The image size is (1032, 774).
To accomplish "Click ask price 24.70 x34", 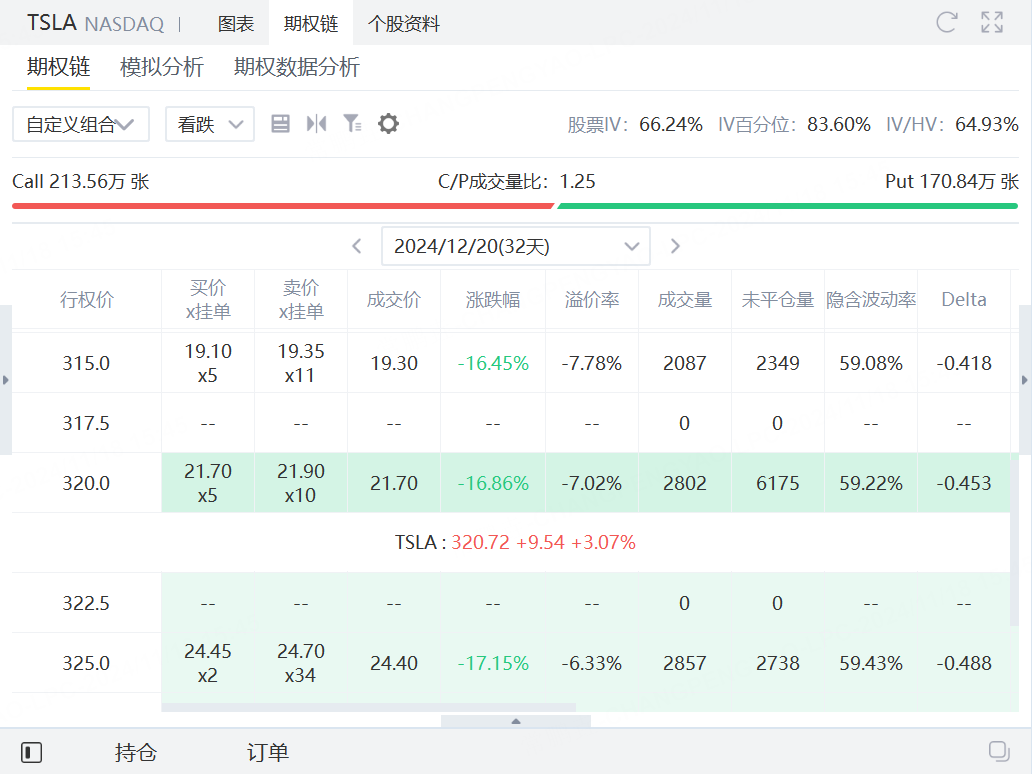I will [x=301, y=663].
